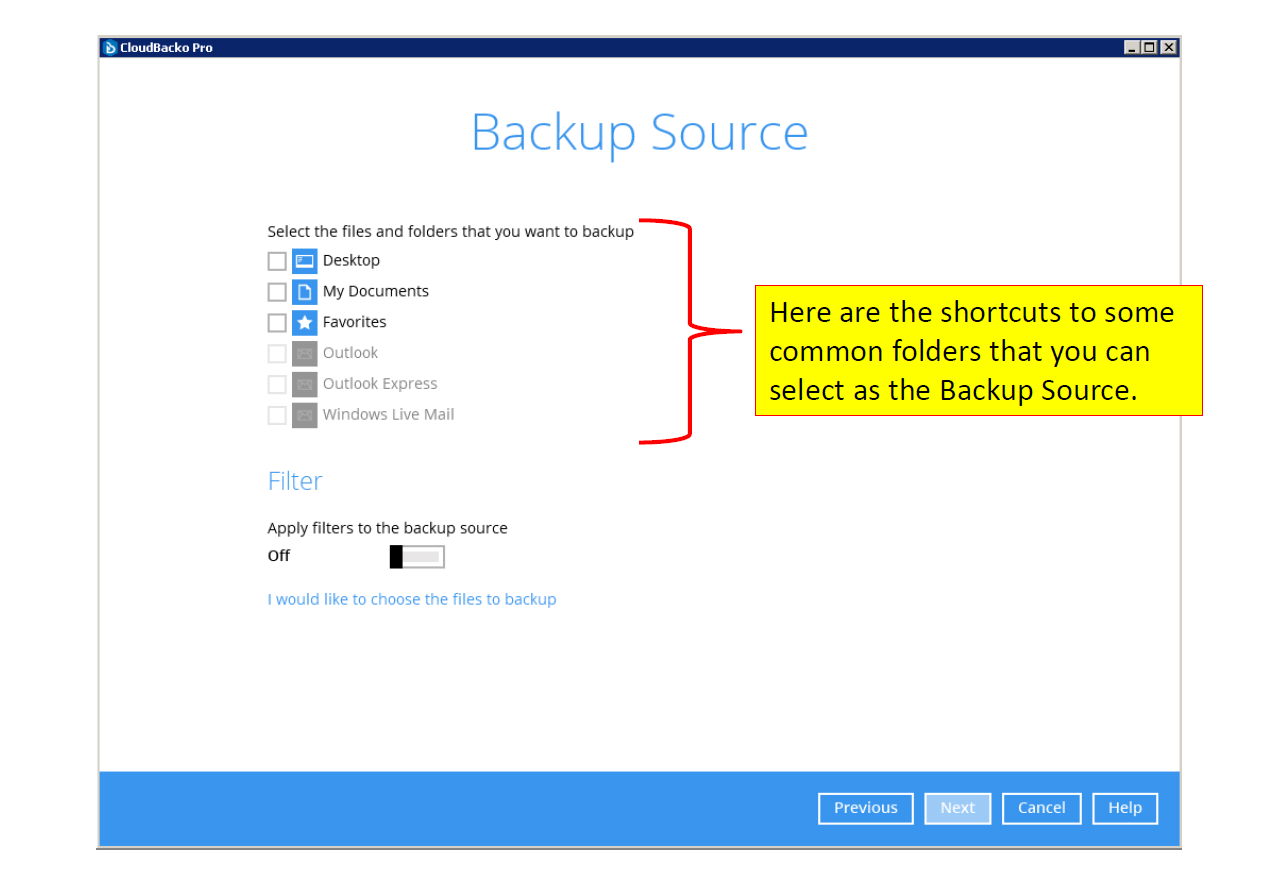Click the Windows Live Mail icon
The image size is (1268, 888).
coord(303,415)
